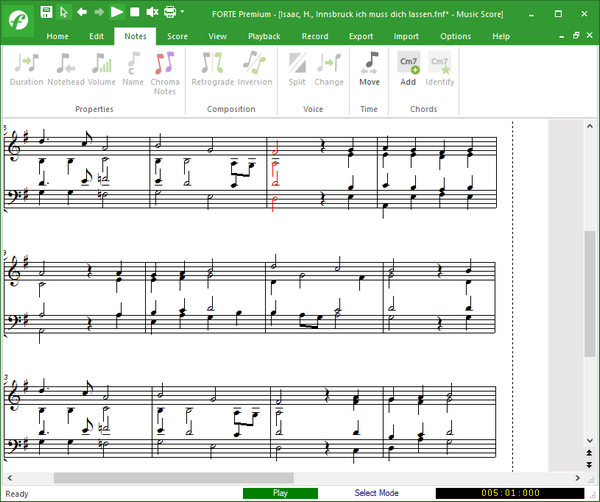This screenshot has width=600, height=502.
Task: Switch to the Score tab
Action: (177, 36)
